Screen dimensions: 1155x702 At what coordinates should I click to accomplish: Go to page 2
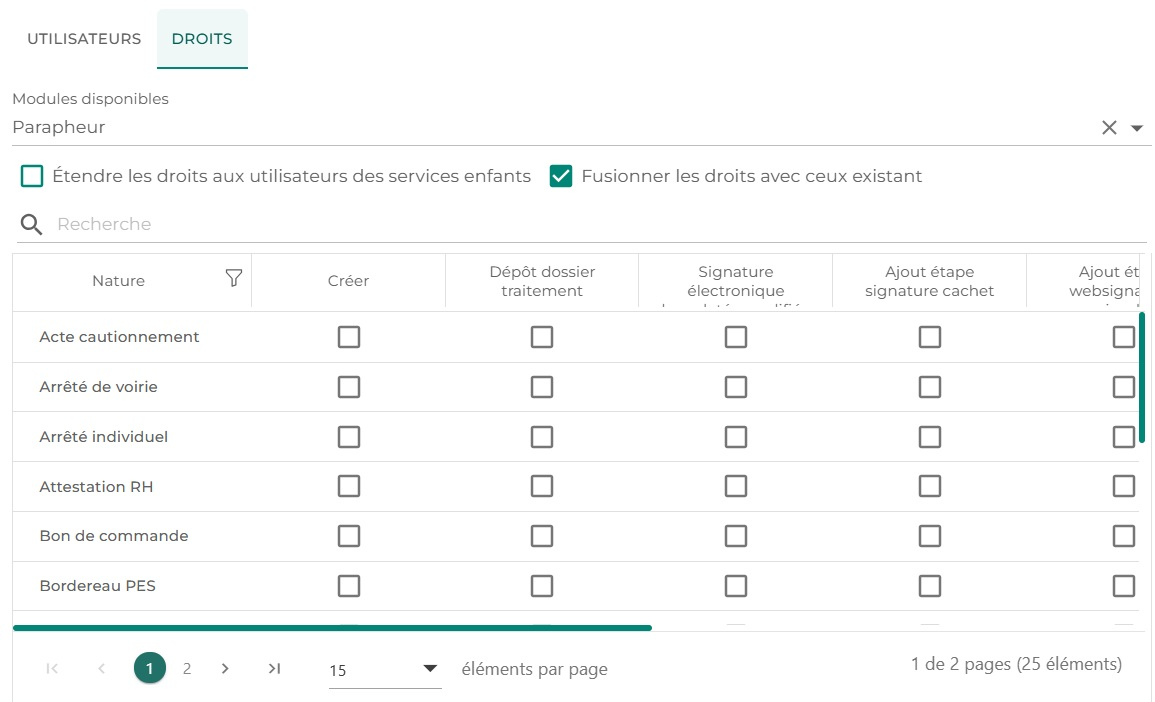187,668
